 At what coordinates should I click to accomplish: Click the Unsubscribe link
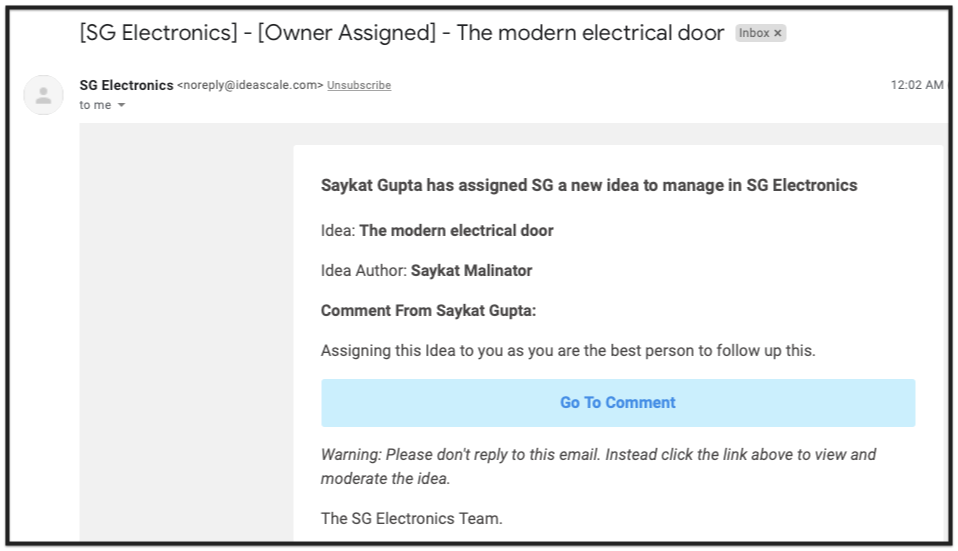359,86
